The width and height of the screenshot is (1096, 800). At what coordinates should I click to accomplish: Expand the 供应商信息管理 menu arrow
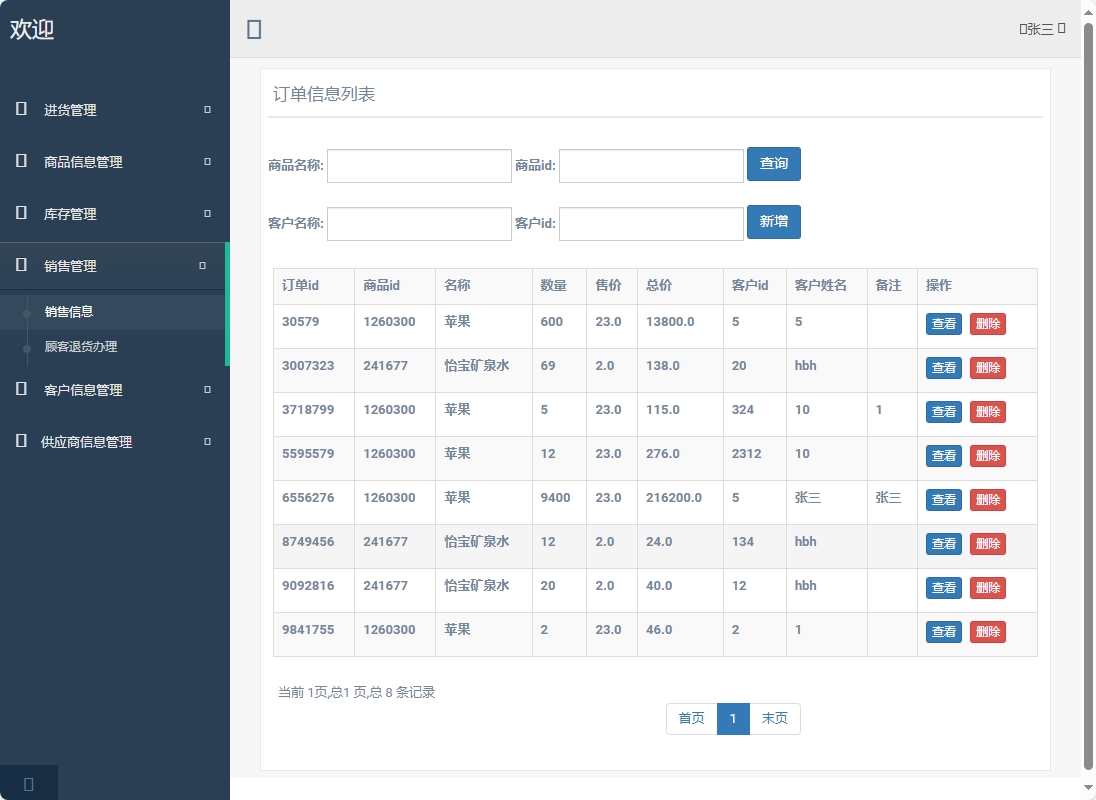point(206,441)
